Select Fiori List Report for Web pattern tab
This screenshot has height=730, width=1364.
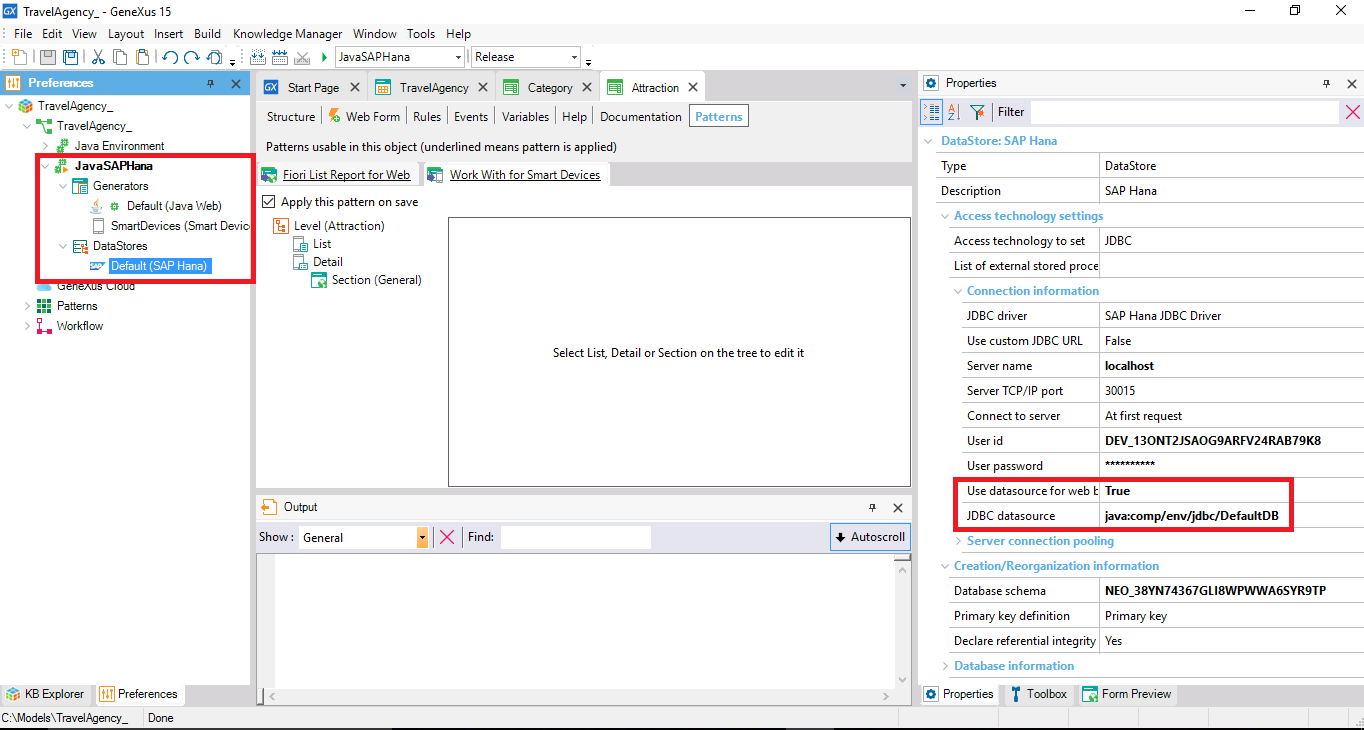tap(337, 175)
